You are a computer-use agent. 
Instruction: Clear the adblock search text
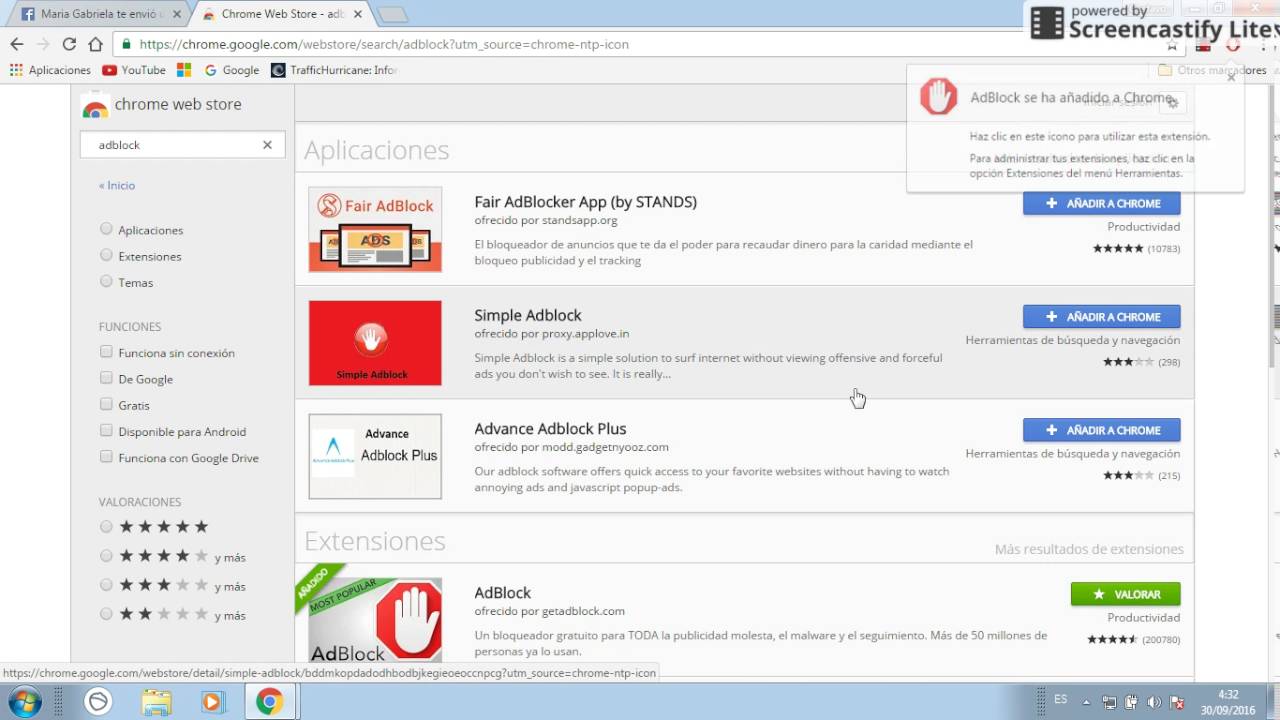click(x=267, y=145)
